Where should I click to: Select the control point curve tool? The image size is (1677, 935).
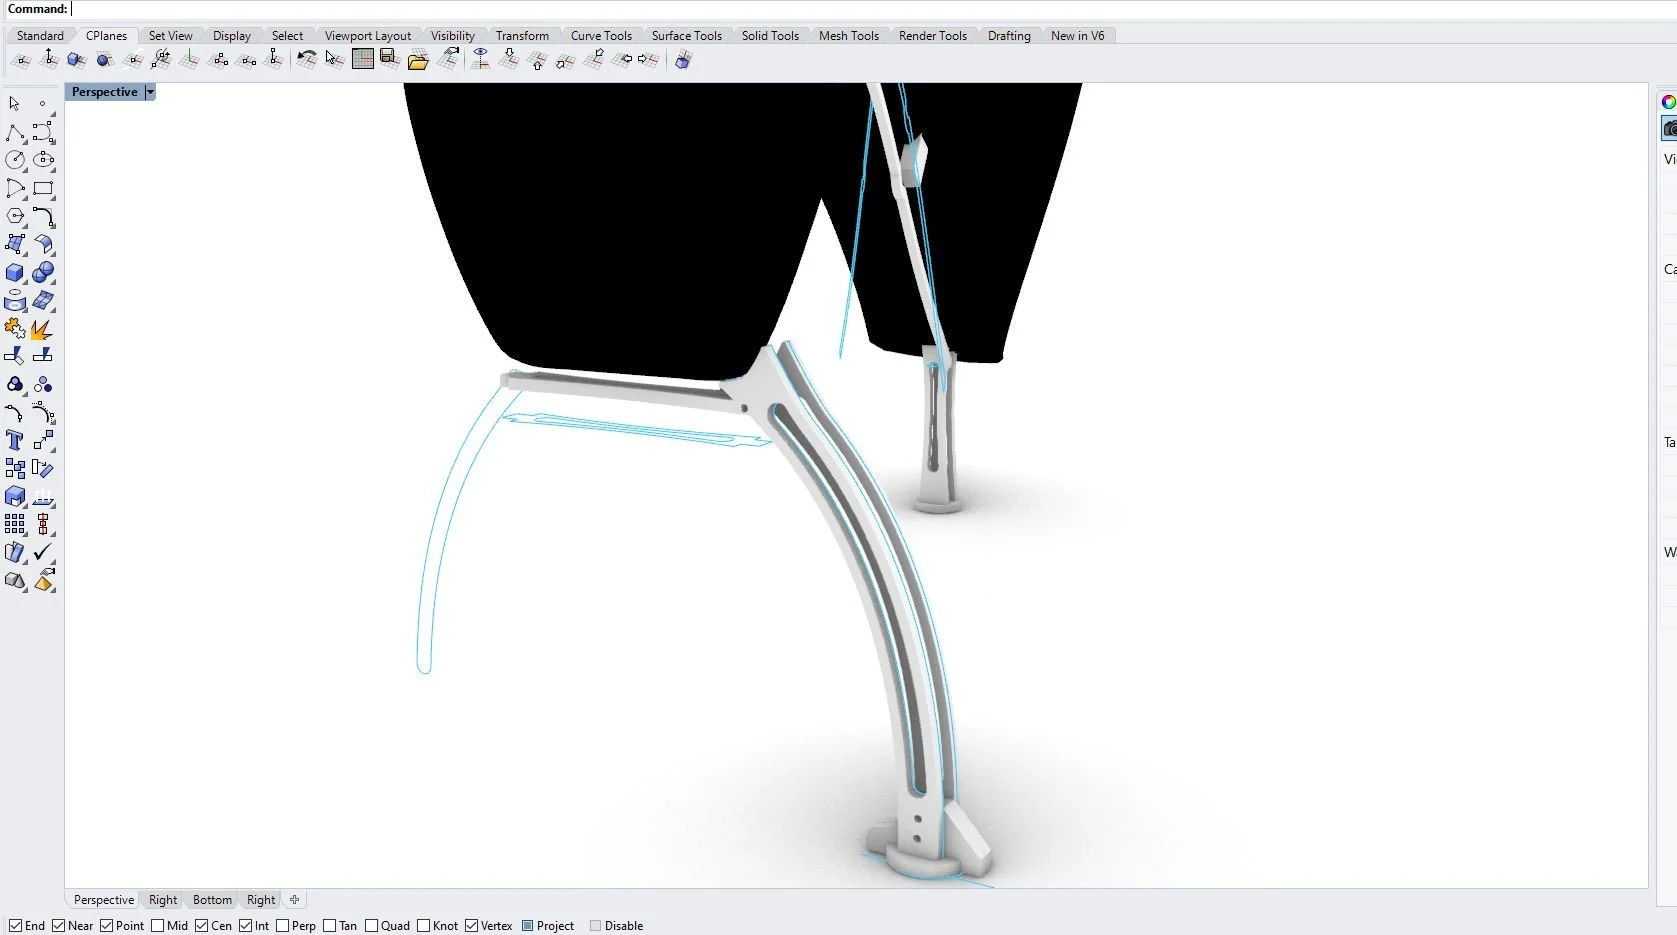pyautogui.click(x=43, y=133)
